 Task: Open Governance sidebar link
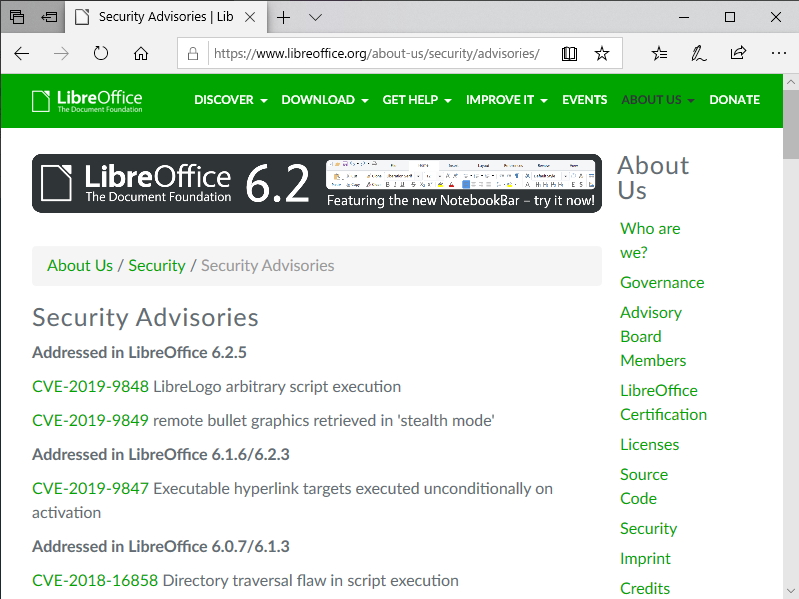click(662, 283)
